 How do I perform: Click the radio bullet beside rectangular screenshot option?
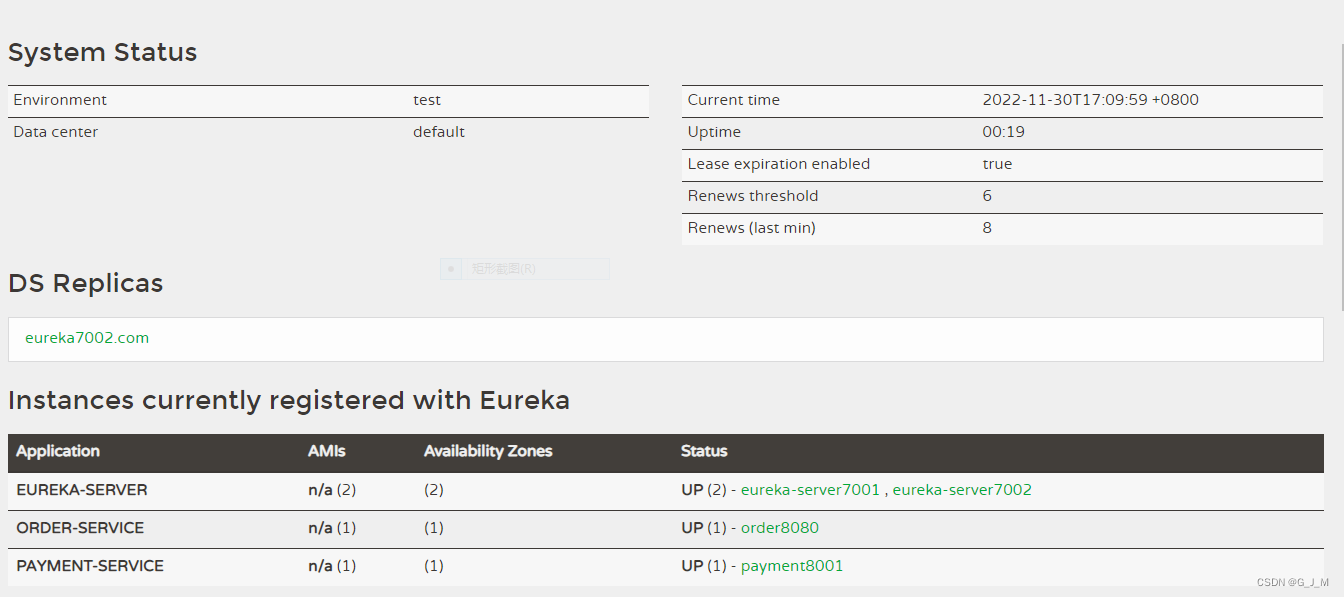tap(451, 269)
